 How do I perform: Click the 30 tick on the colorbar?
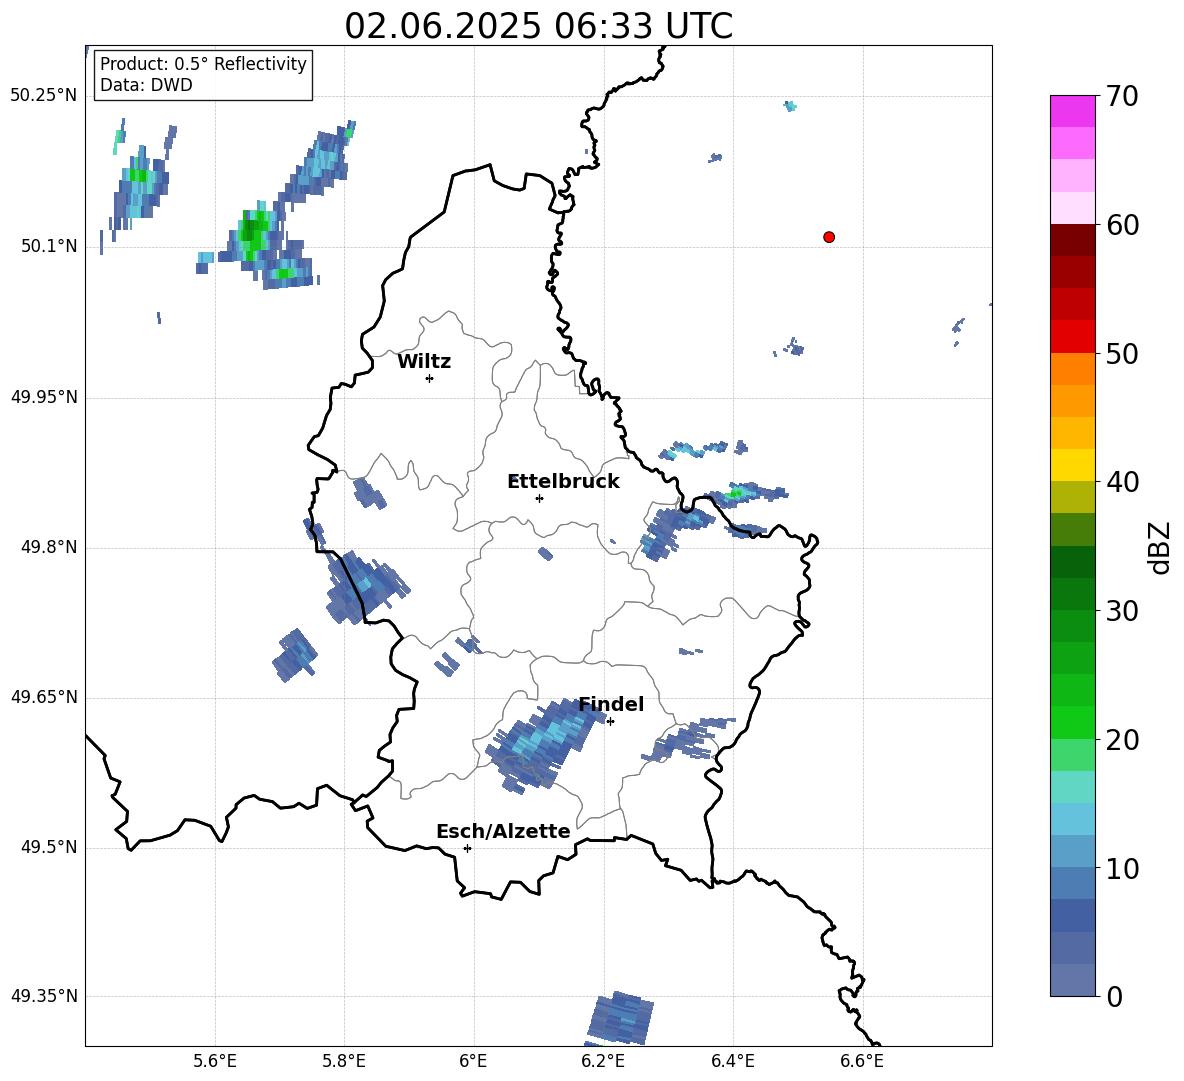coord(1122,611)
